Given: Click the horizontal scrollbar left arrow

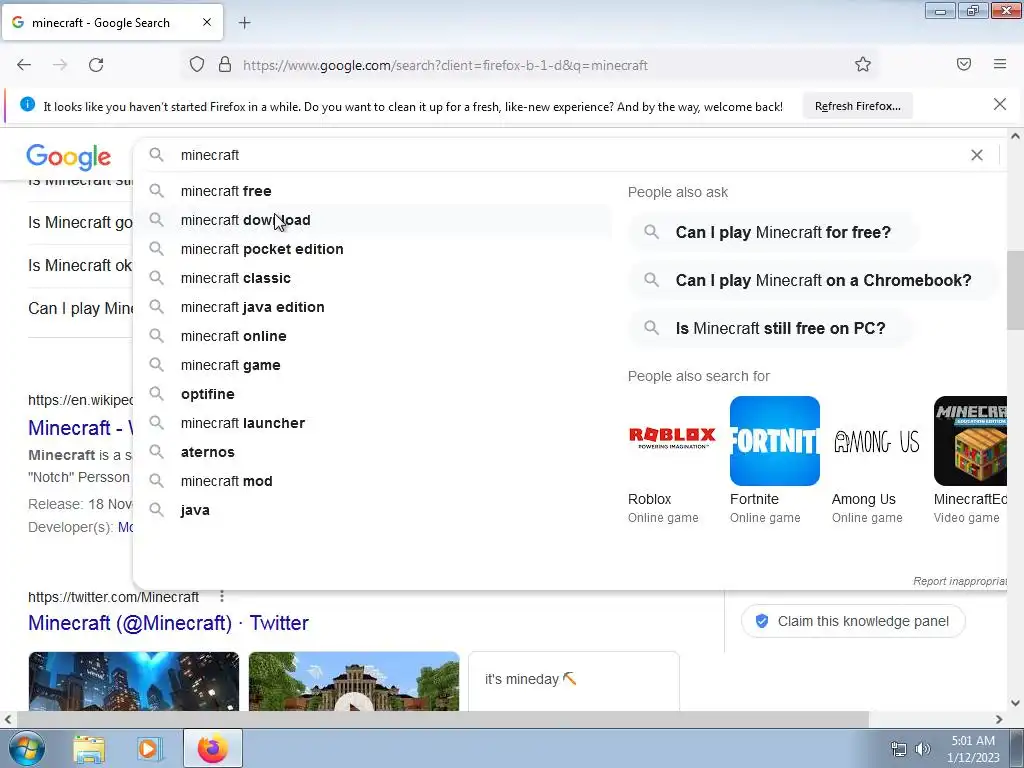Looking at the screenshot, I should [7, 719].
